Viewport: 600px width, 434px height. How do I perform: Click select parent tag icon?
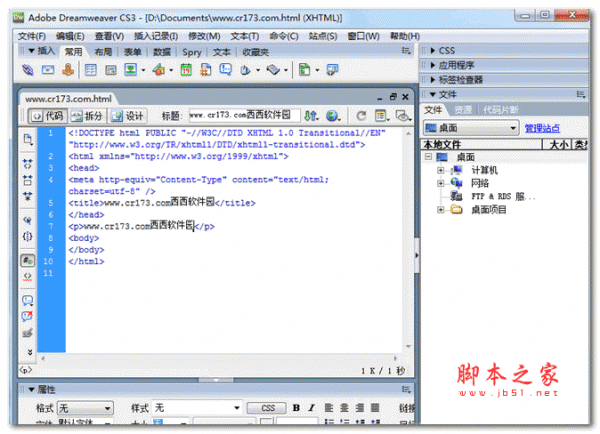tap(28, 220)
